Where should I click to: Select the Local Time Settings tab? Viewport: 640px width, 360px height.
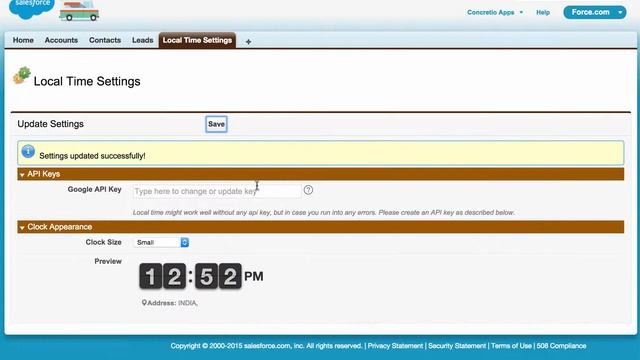[x=197, y=40]
